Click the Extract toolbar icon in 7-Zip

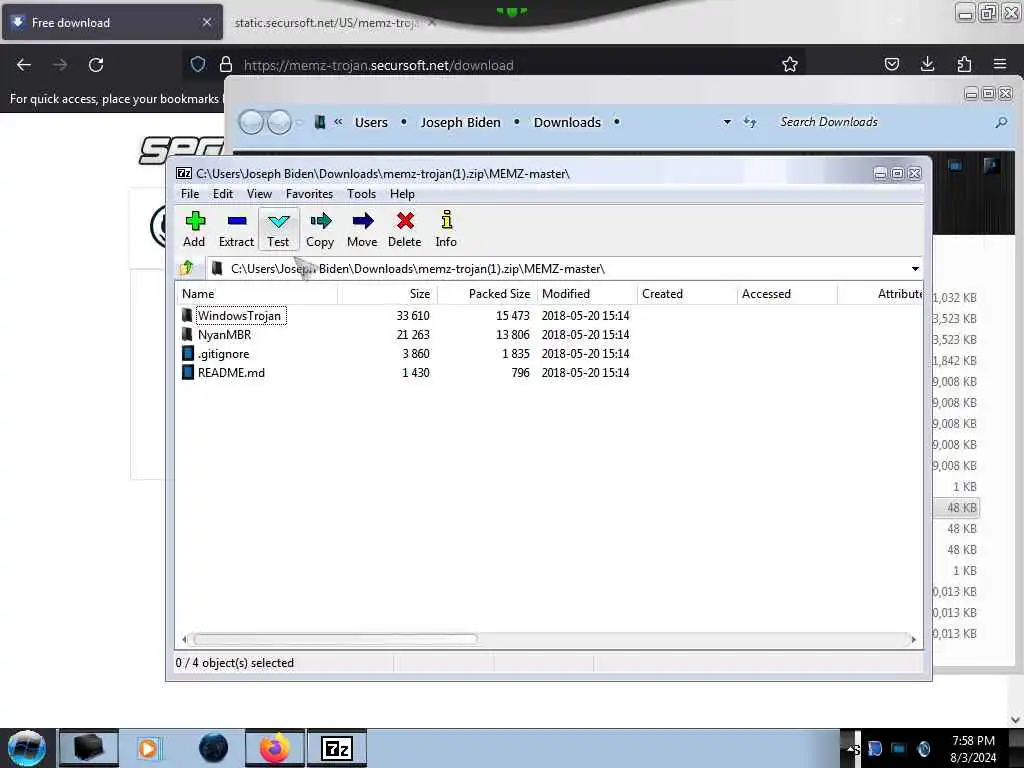[x=236, y=229]
